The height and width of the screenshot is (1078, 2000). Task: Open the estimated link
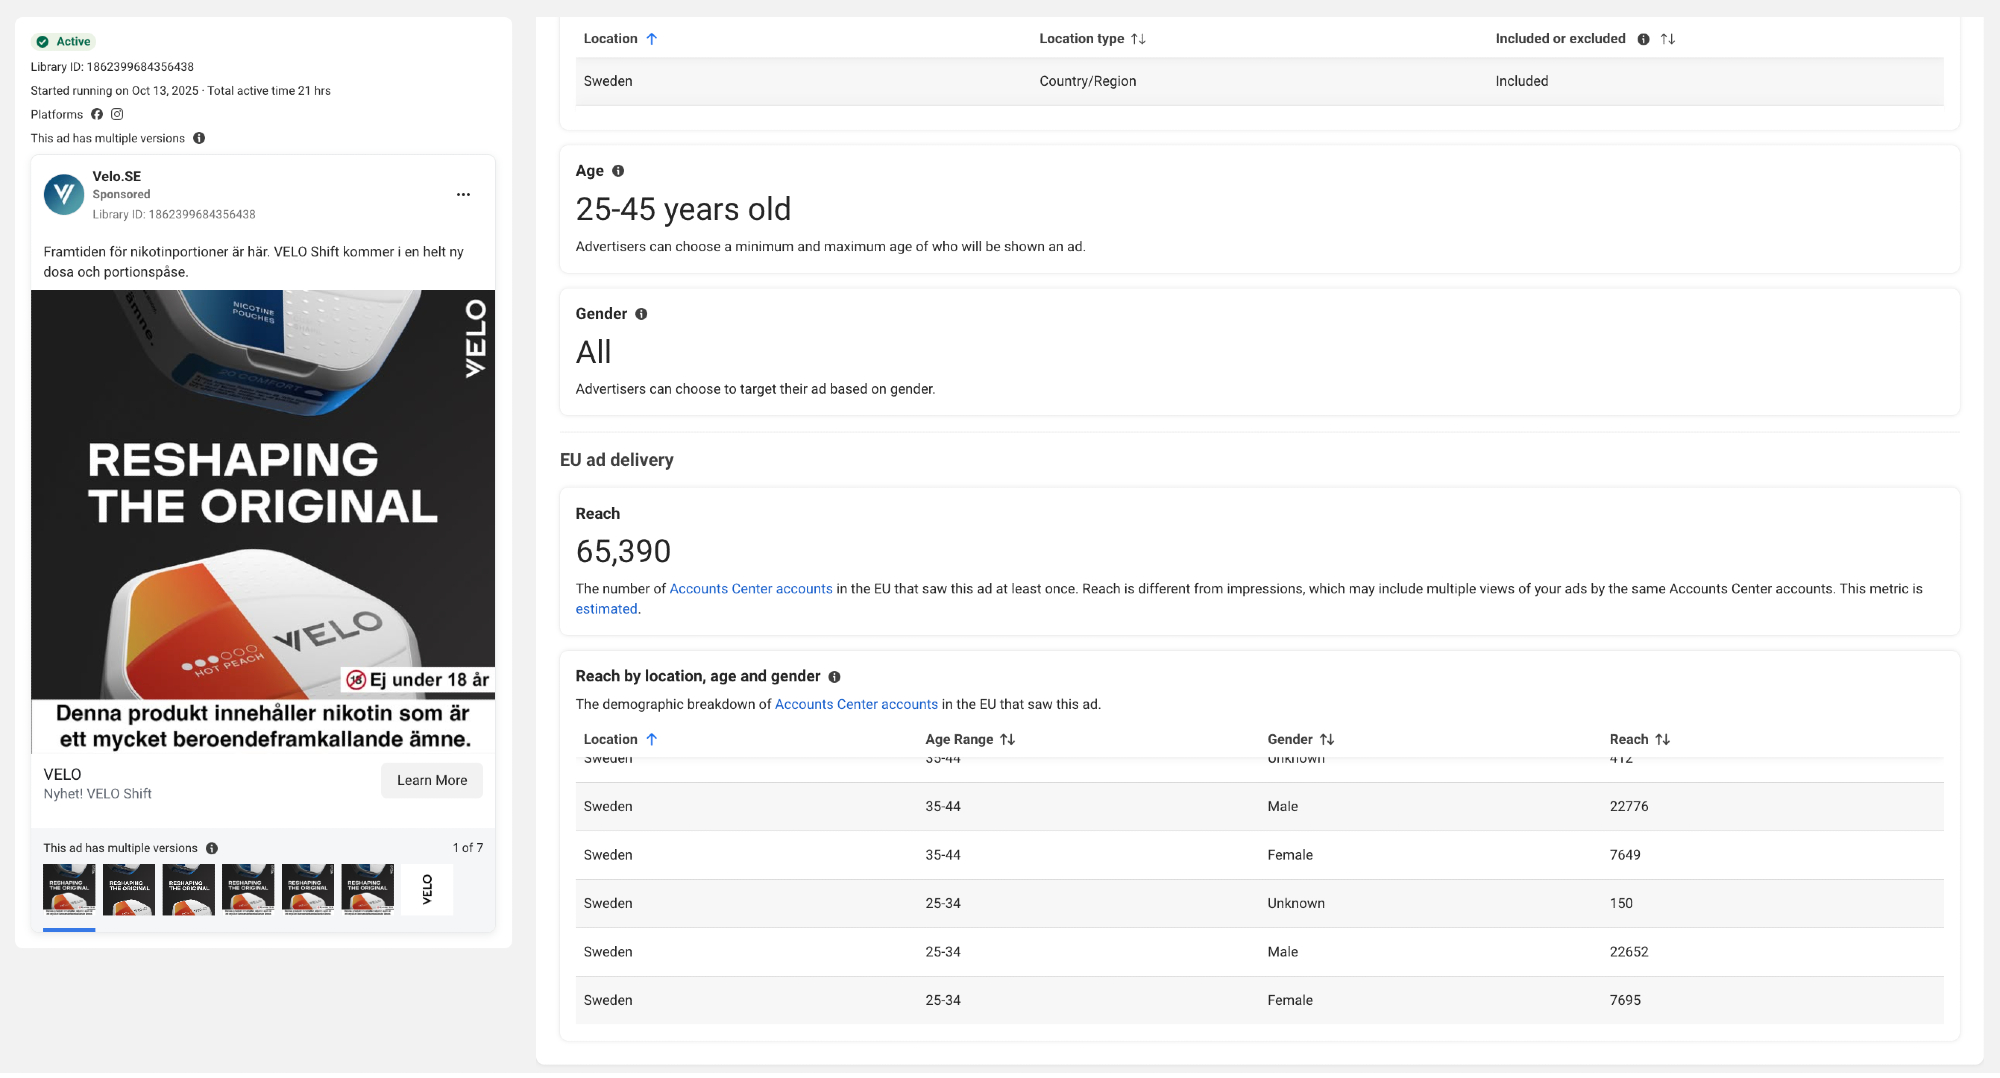pos(606,609)
